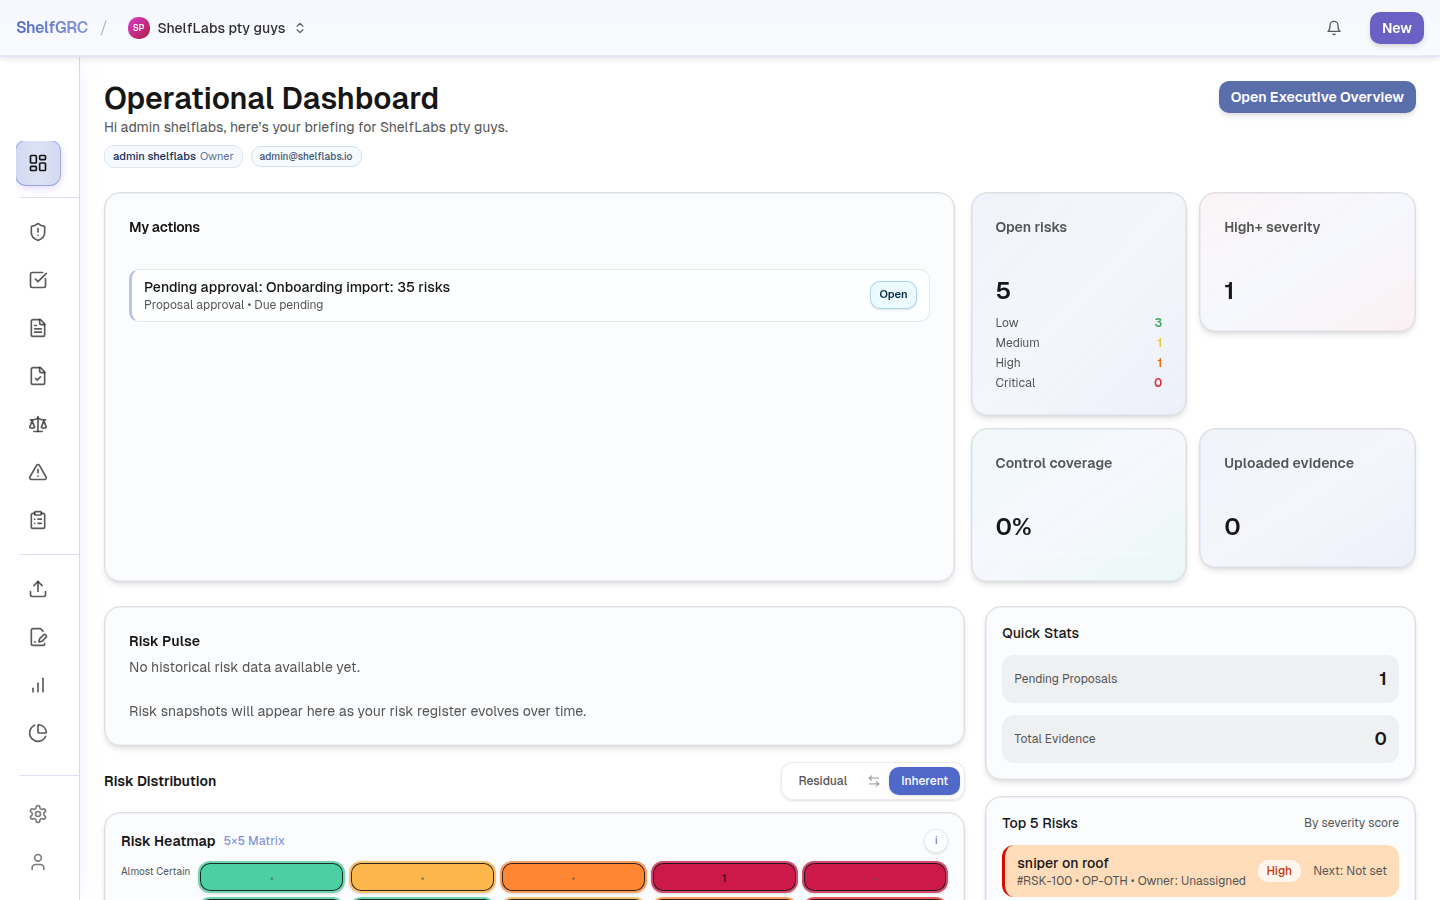Click the Low risk count row
Image resolution: width=1440 pixels, height=900 pixels.
(1079, 323)
